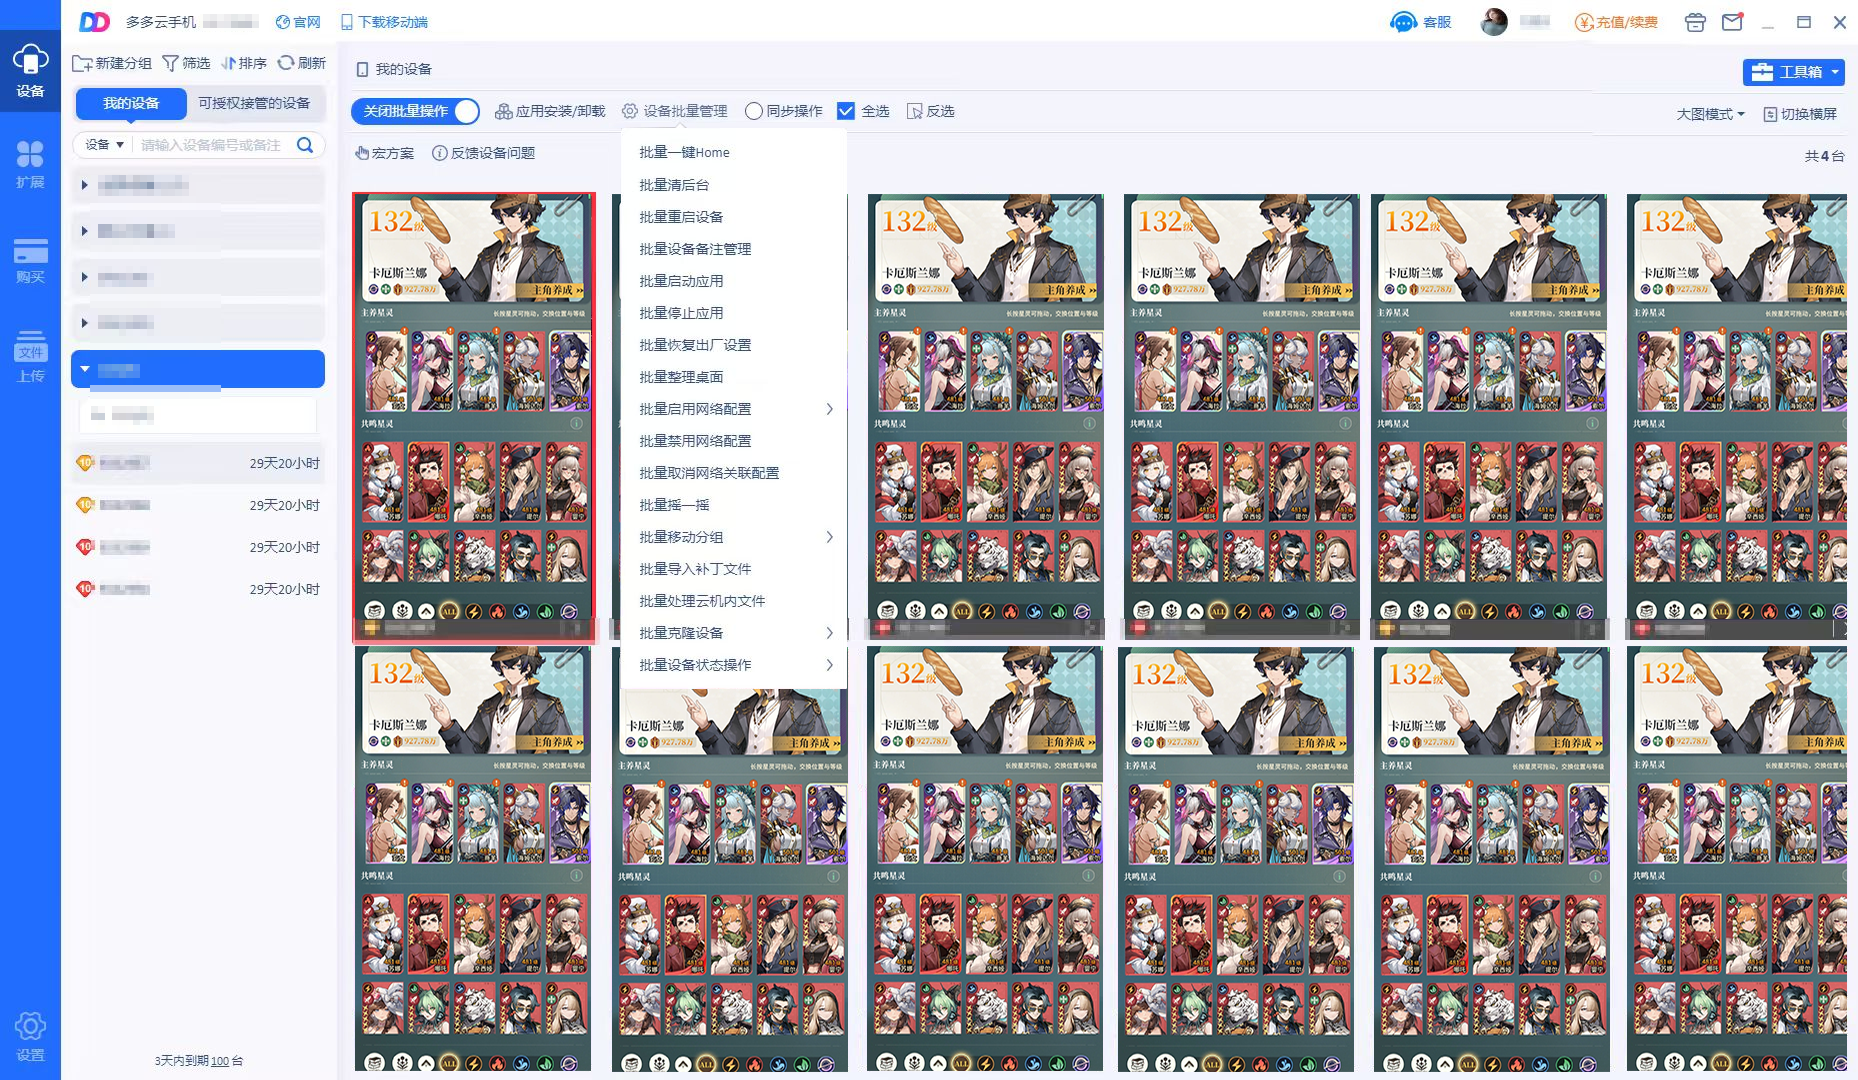Click the mail envelope icon
Viewport: 1858px width, 1080px height.
[x=1732, y=22]
